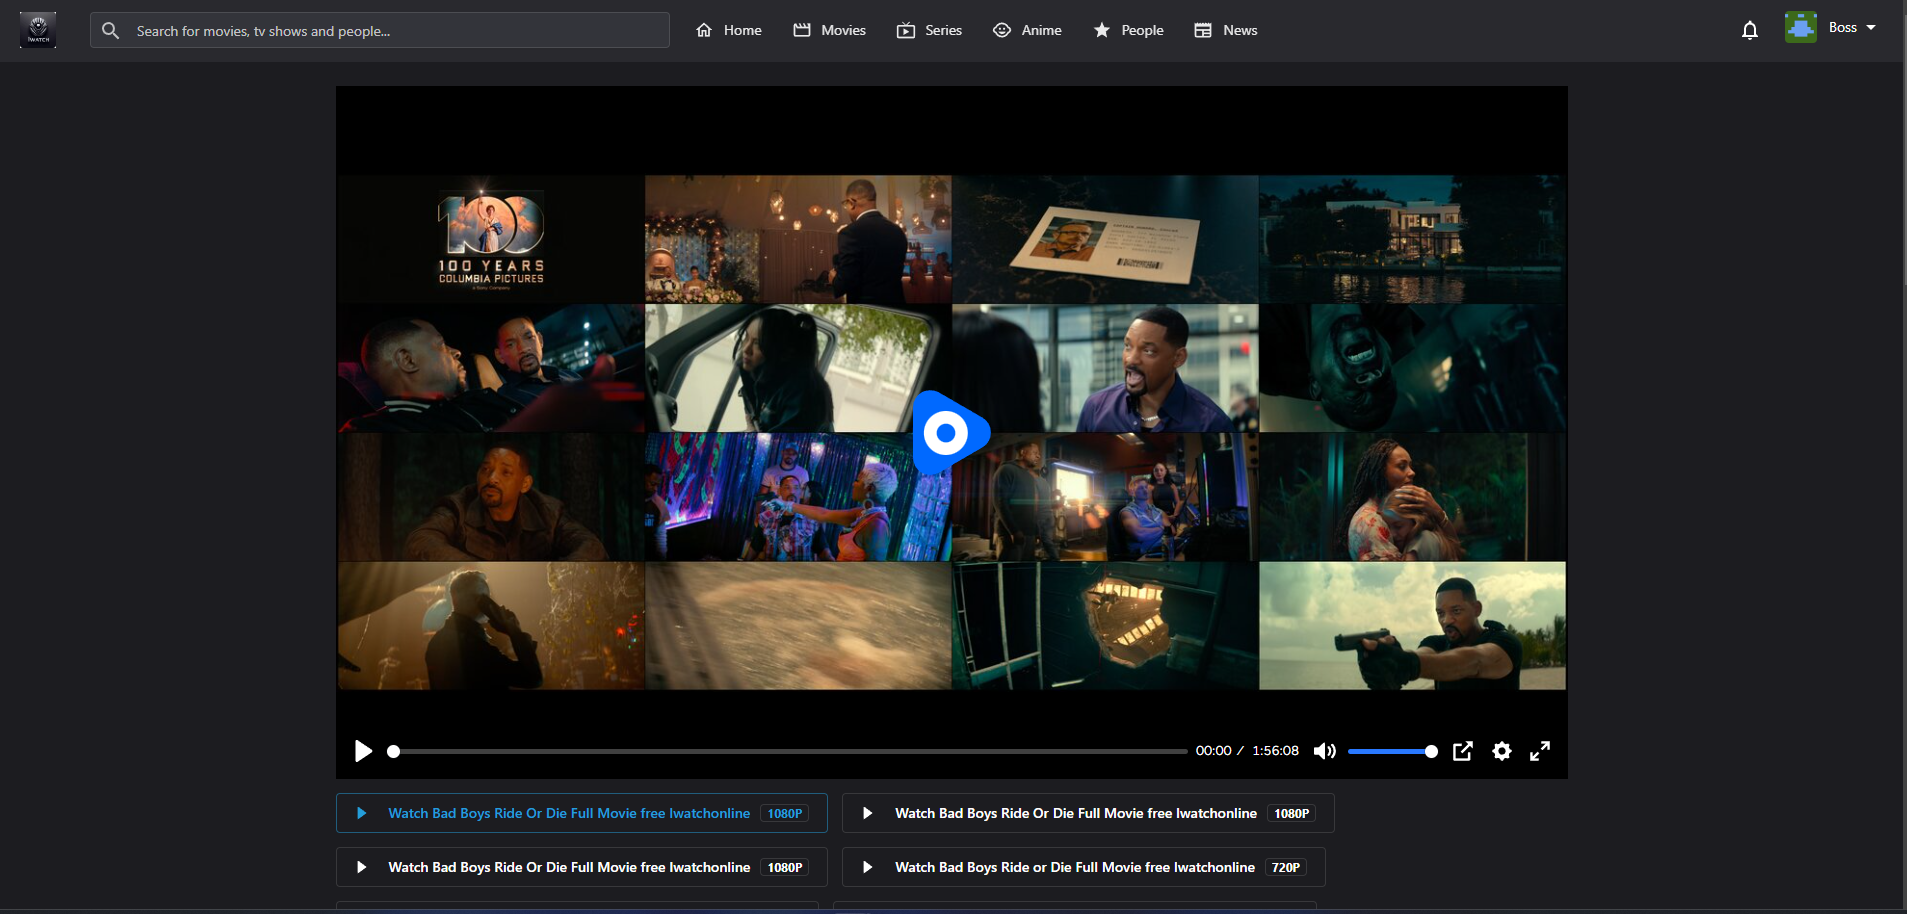Open the Home menu item

coord(729,31)
